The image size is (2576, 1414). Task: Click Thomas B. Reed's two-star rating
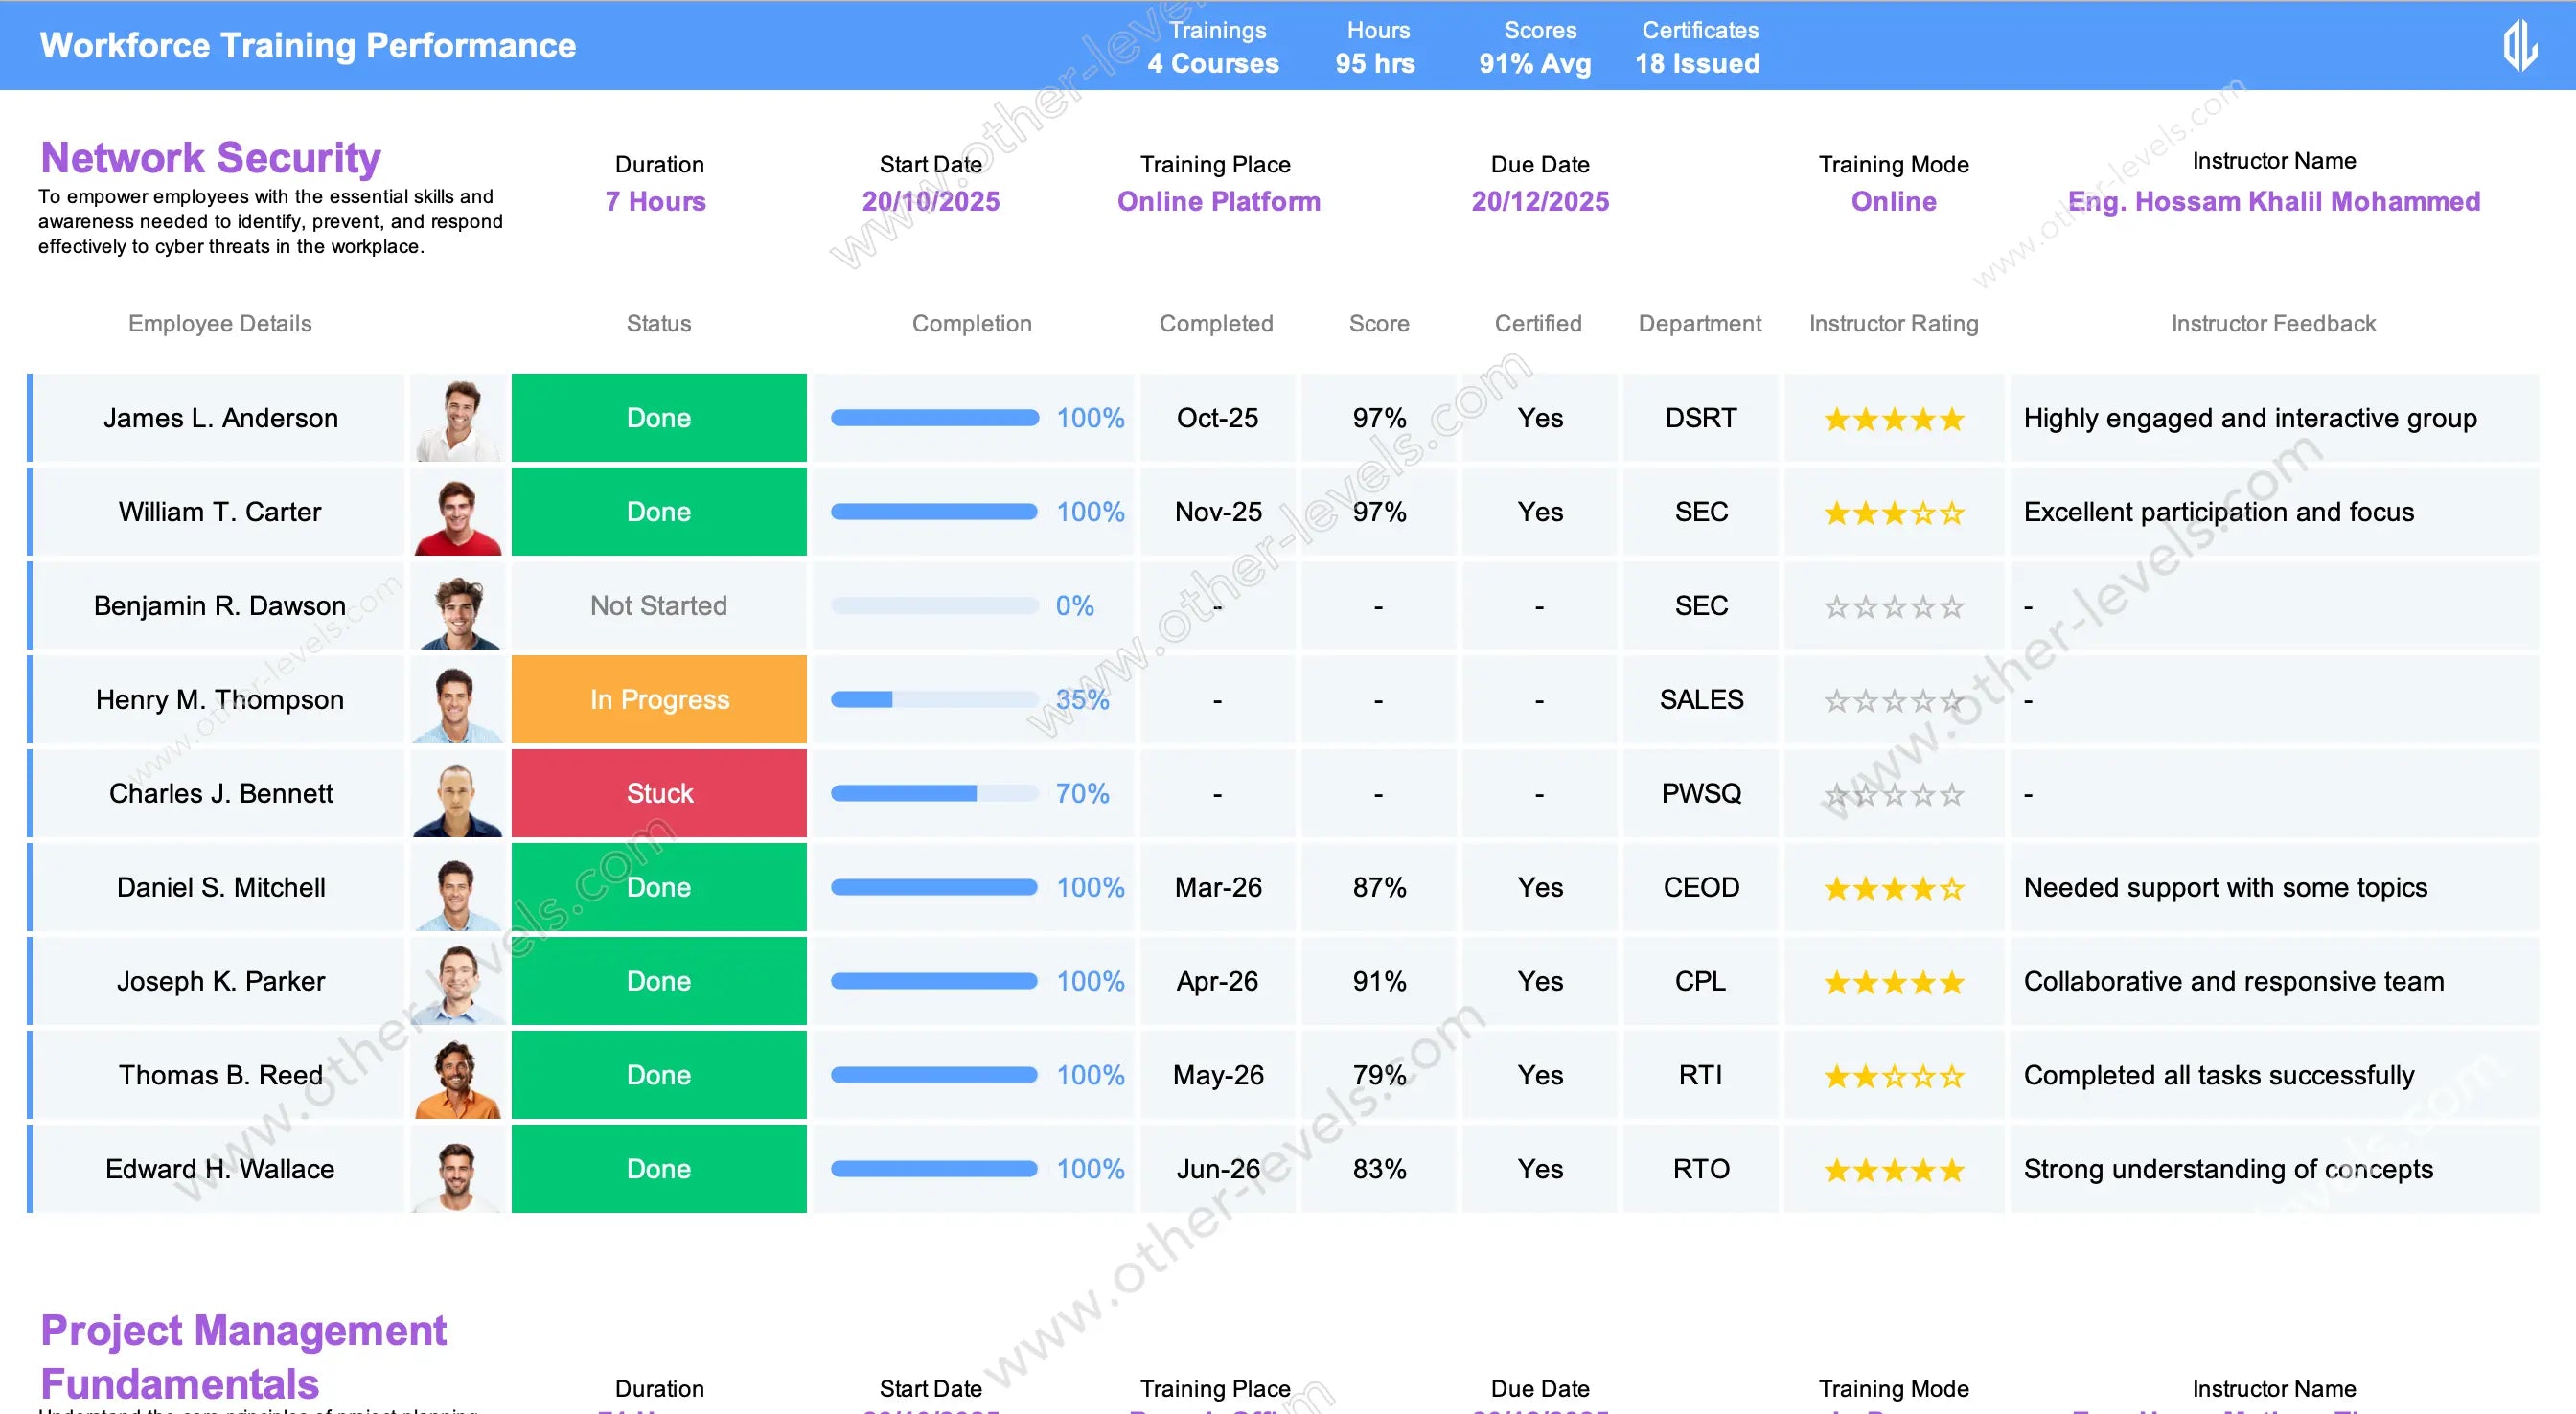click(1893, 1076)
